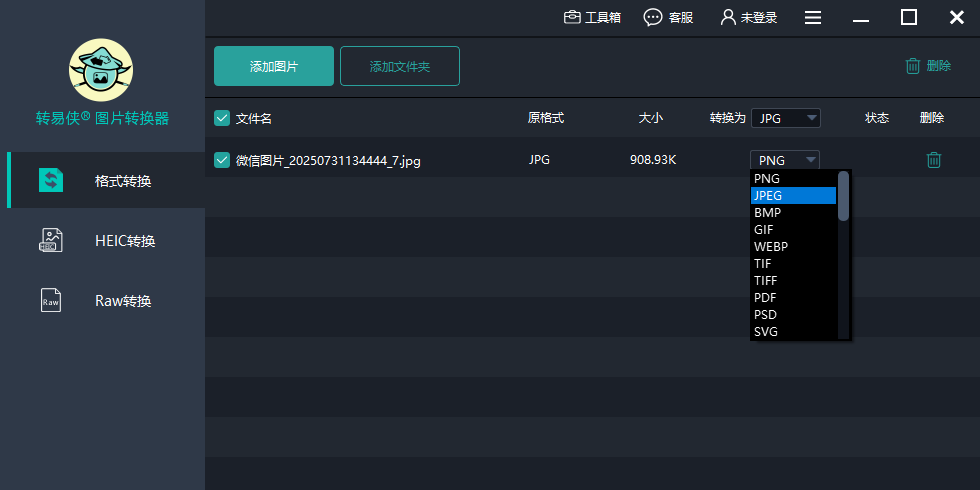The height and width of the screenshot is (490, 980).
Task: Uncheck the 微信图片 file row checkbox
Action: point(222,160)
